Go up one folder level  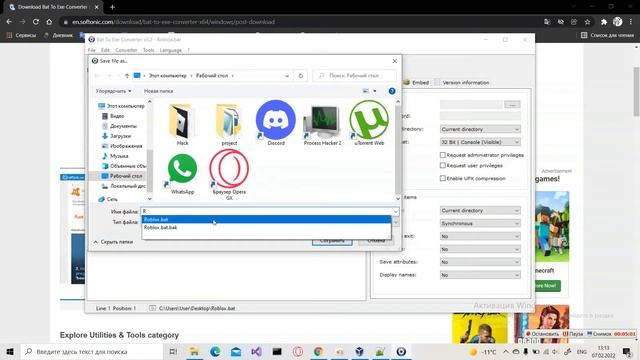tap(127, 76)
